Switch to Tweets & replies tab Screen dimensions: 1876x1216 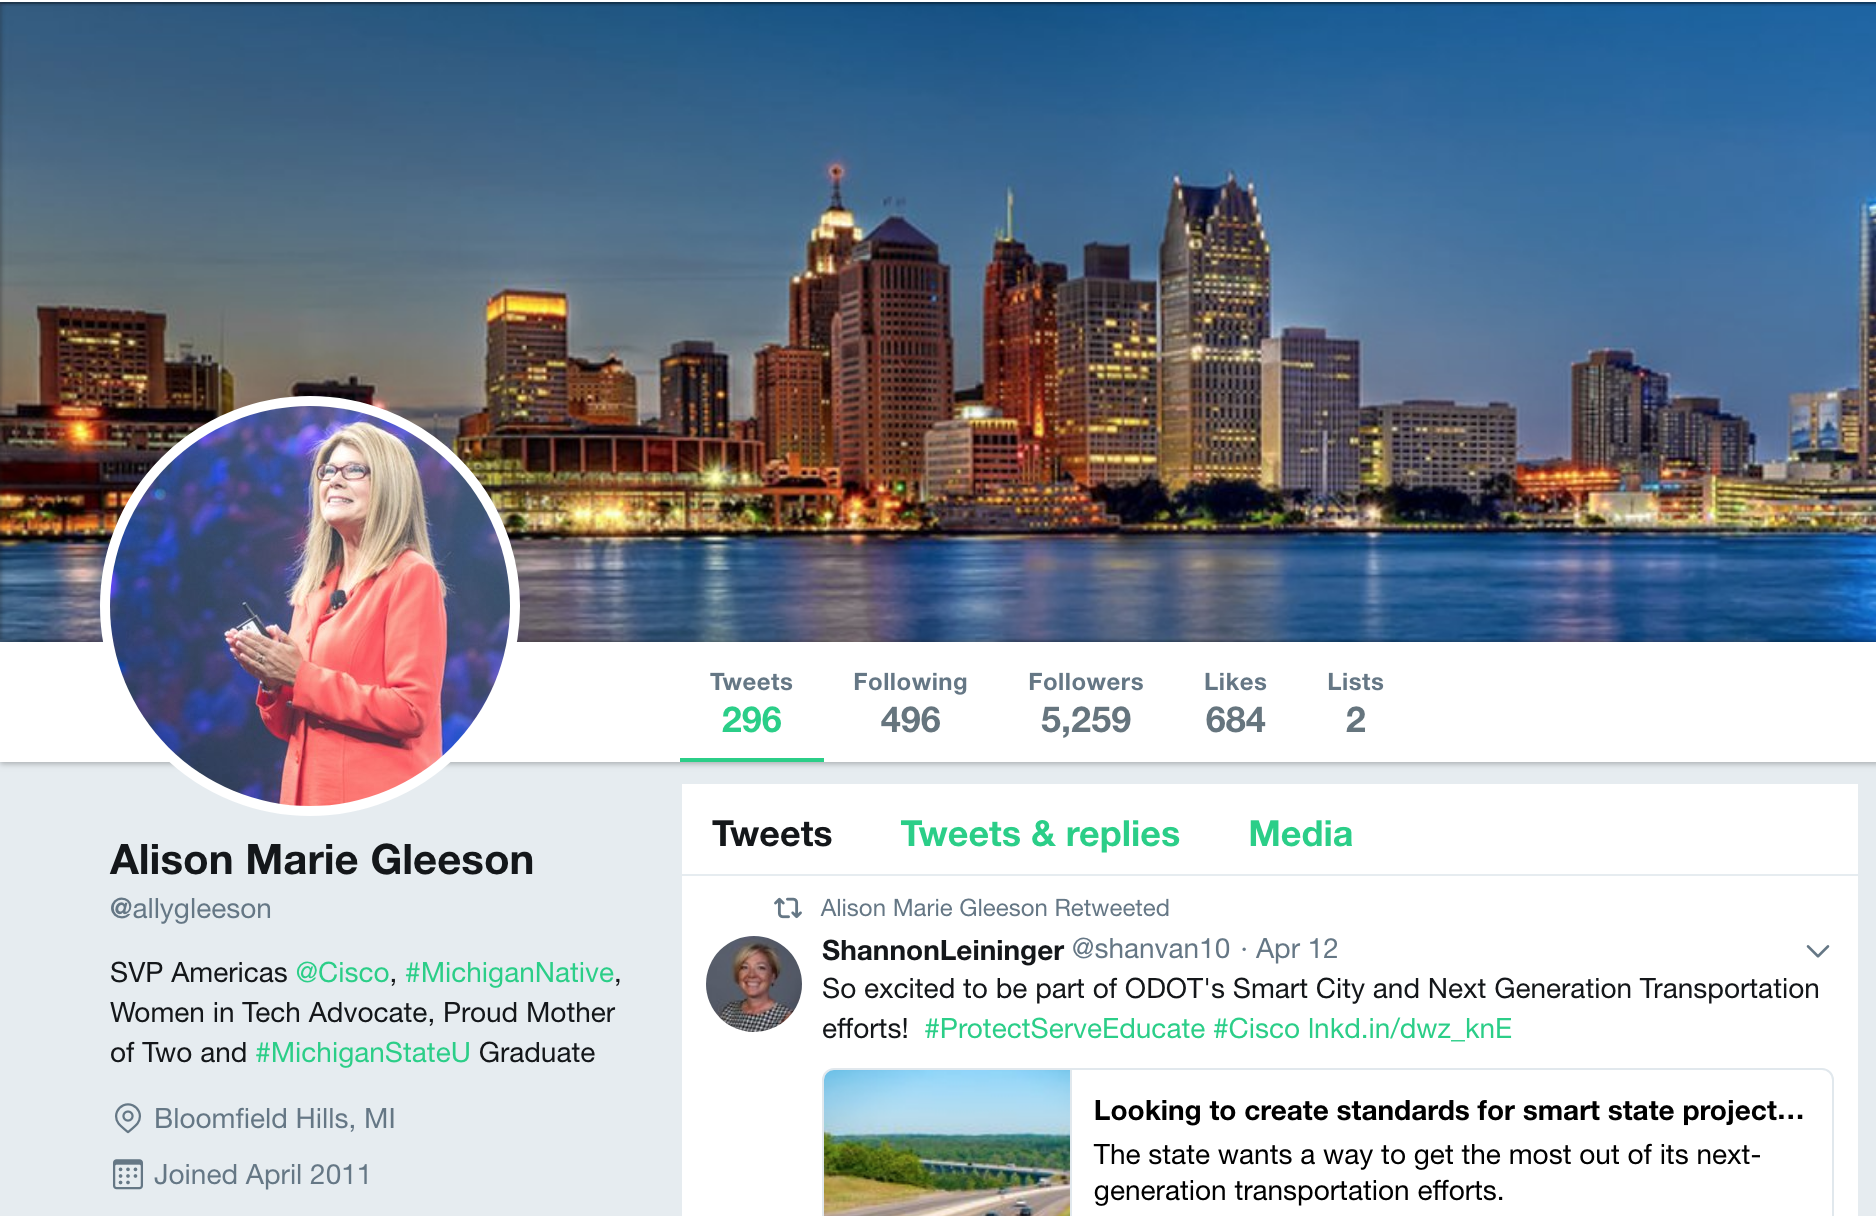tap(1040, 834)
